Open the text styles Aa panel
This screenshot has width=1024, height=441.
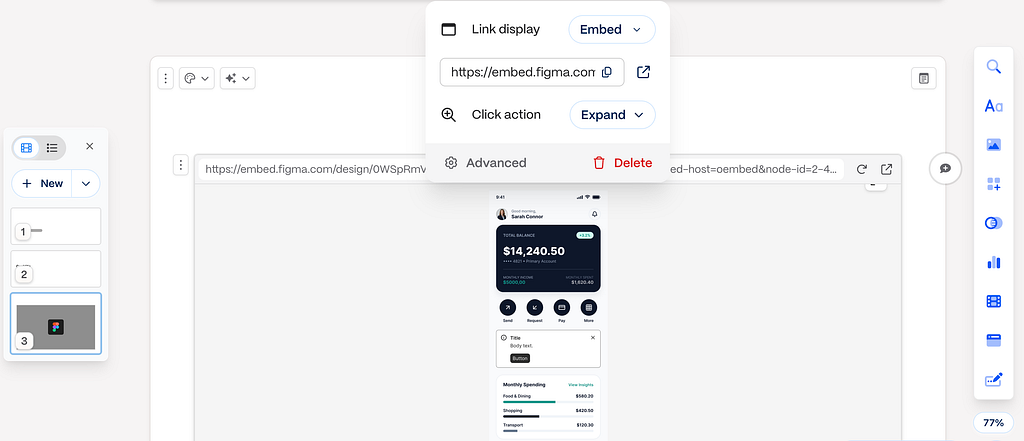pos(993,106)
